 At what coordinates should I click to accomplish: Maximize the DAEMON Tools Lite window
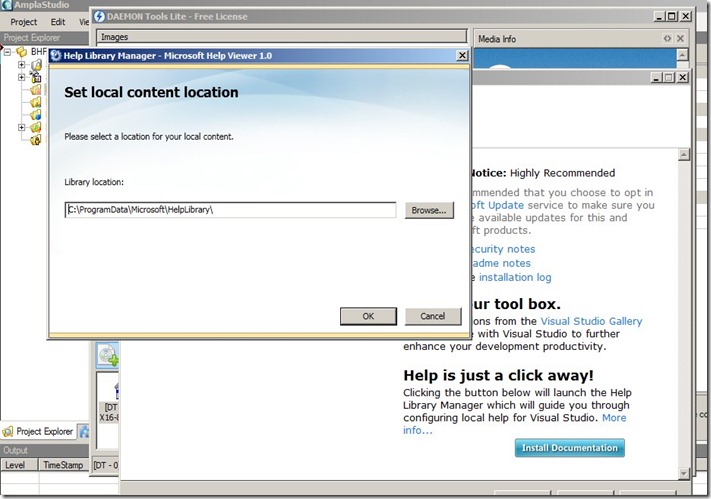coord(672,16)
